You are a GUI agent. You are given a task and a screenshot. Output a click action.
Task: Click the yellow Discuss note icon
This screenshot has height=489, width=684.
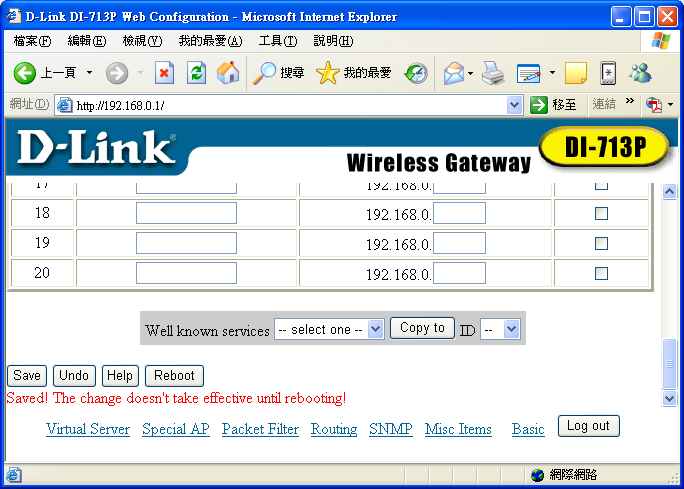576,72
